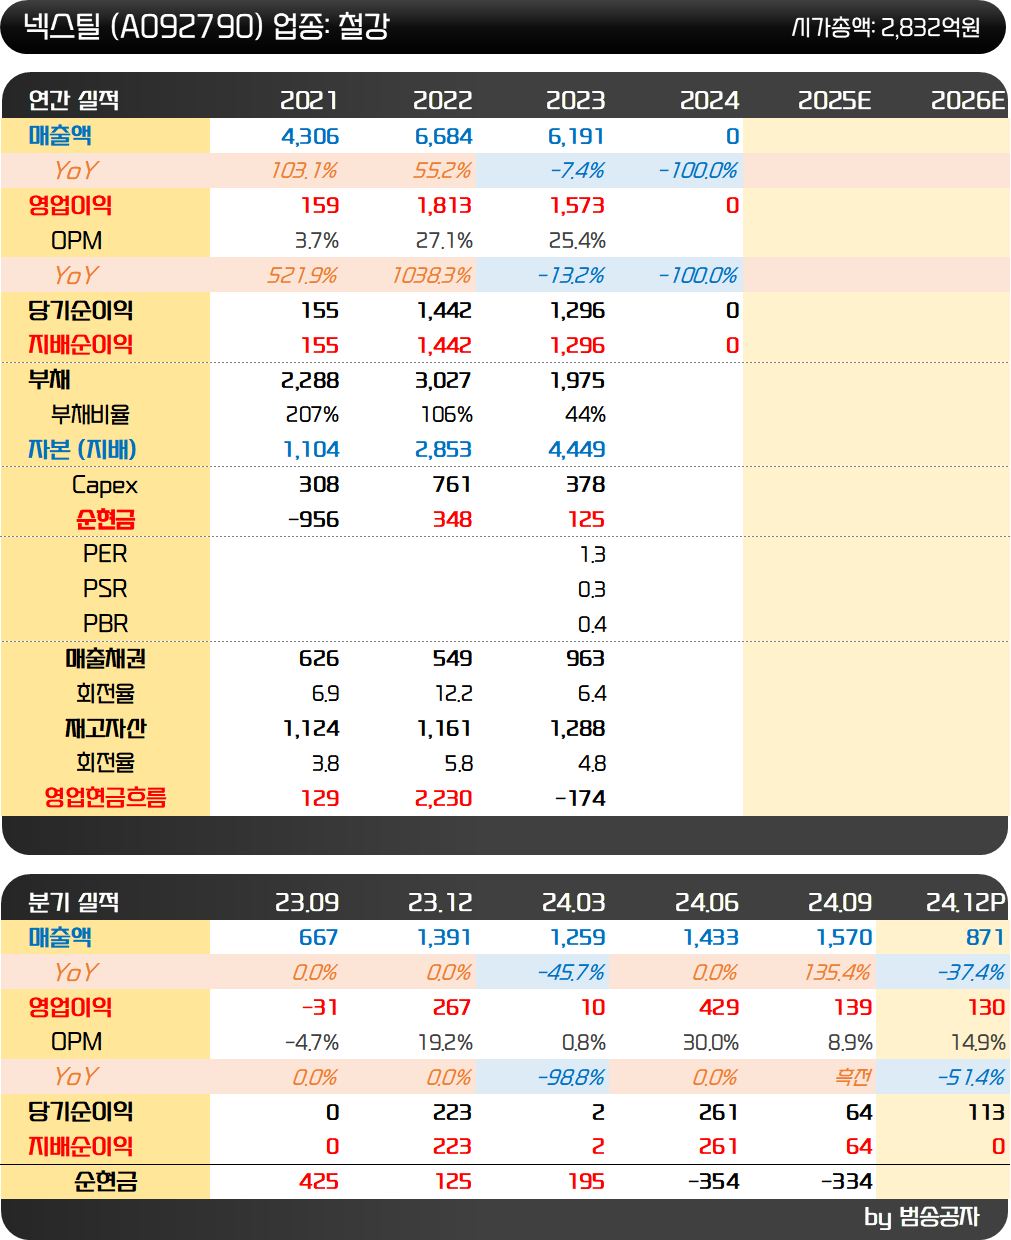Click quarterly 매출액 value 871

pyautogui.click(x=985, y=938)
